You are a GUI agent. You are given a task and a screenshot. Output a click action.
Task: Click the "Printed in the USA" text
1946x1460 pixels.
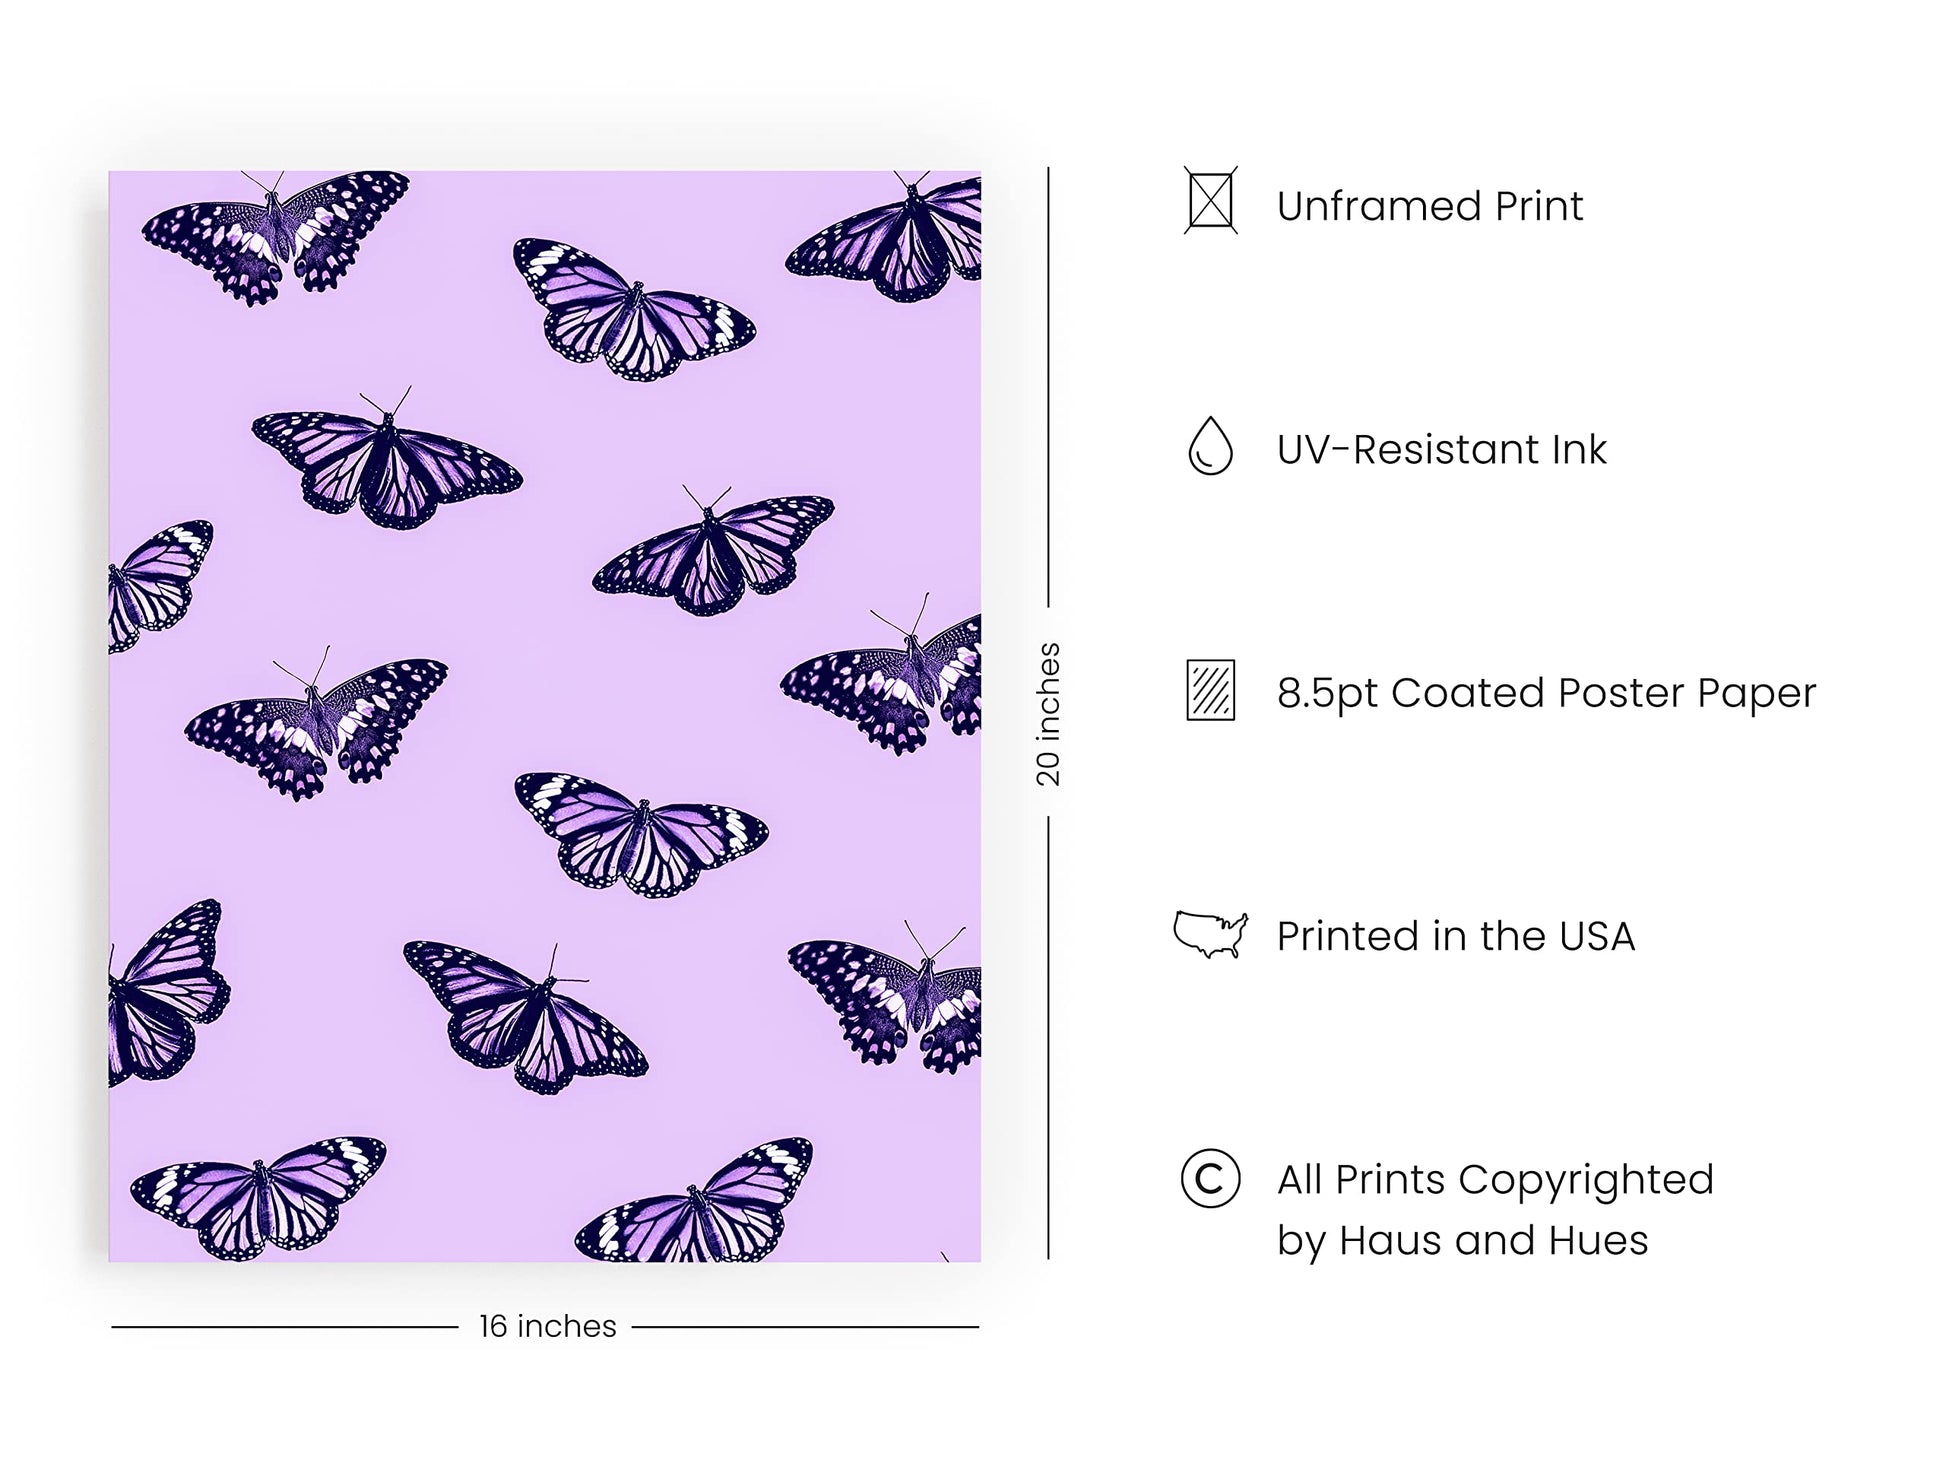[x=1455, y=936]
